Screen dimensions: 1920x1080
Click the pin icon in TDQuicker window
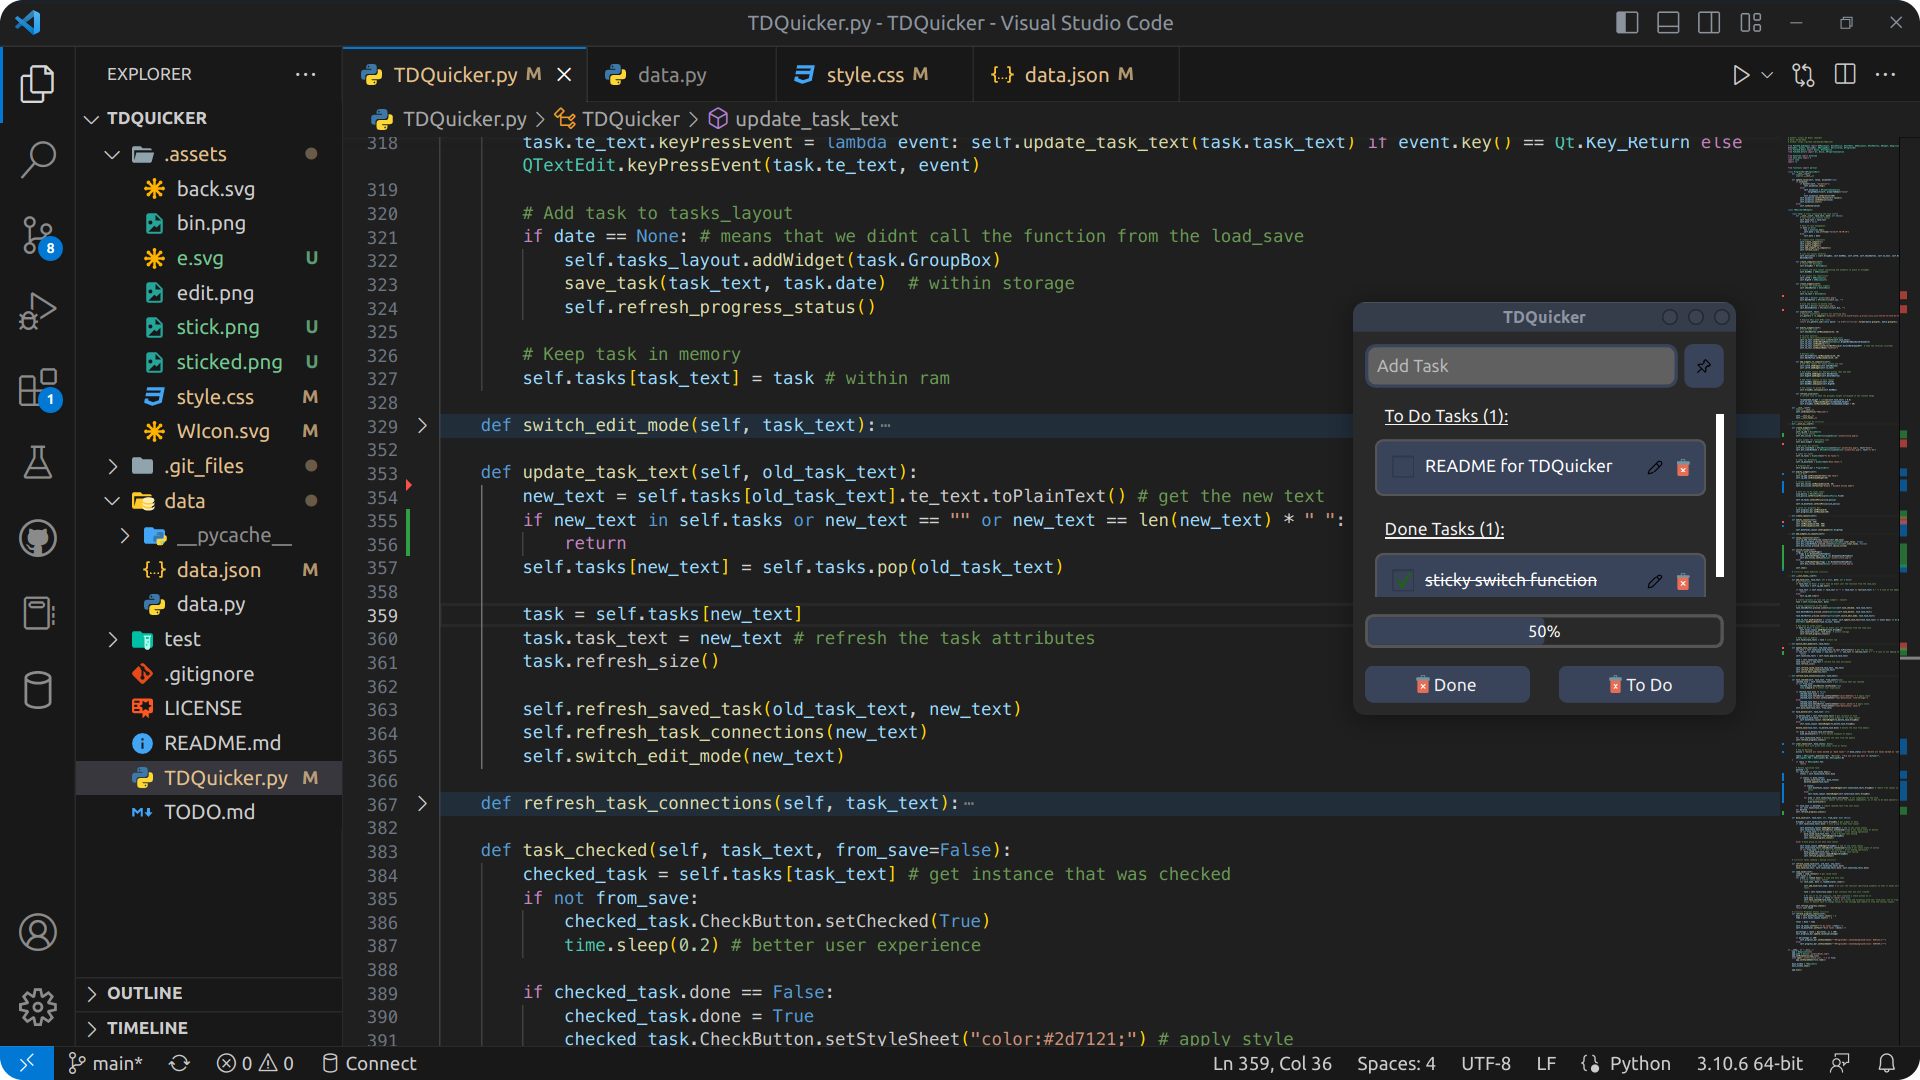point(1703,366)
